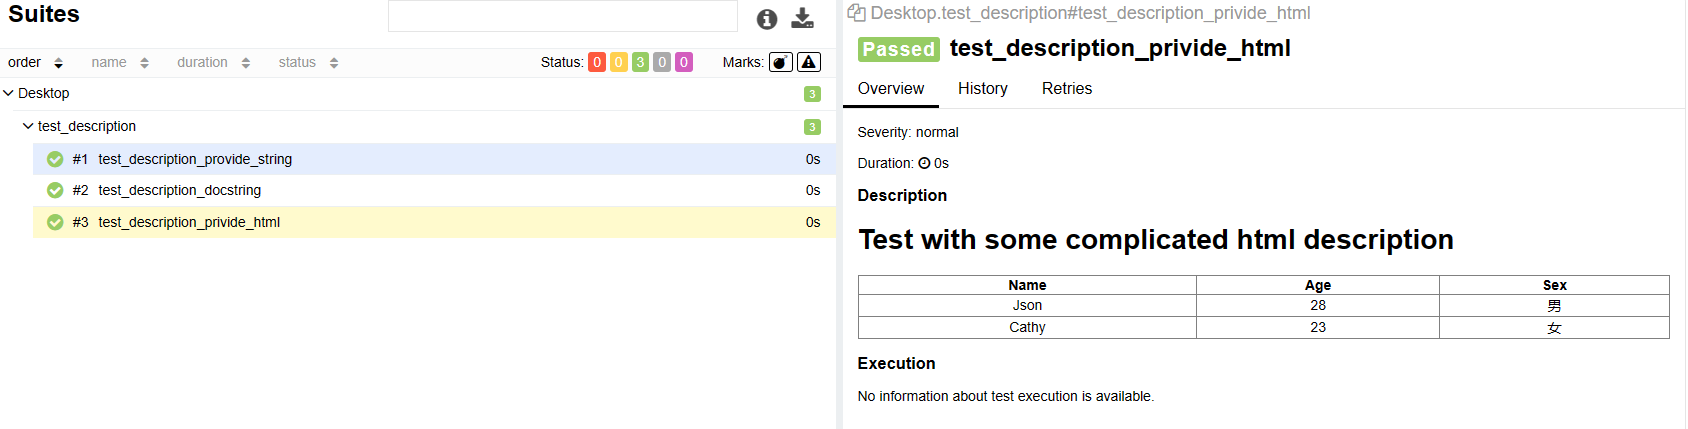
Task: Collapse the test_description tree node
Action: (x=28, y=126)
